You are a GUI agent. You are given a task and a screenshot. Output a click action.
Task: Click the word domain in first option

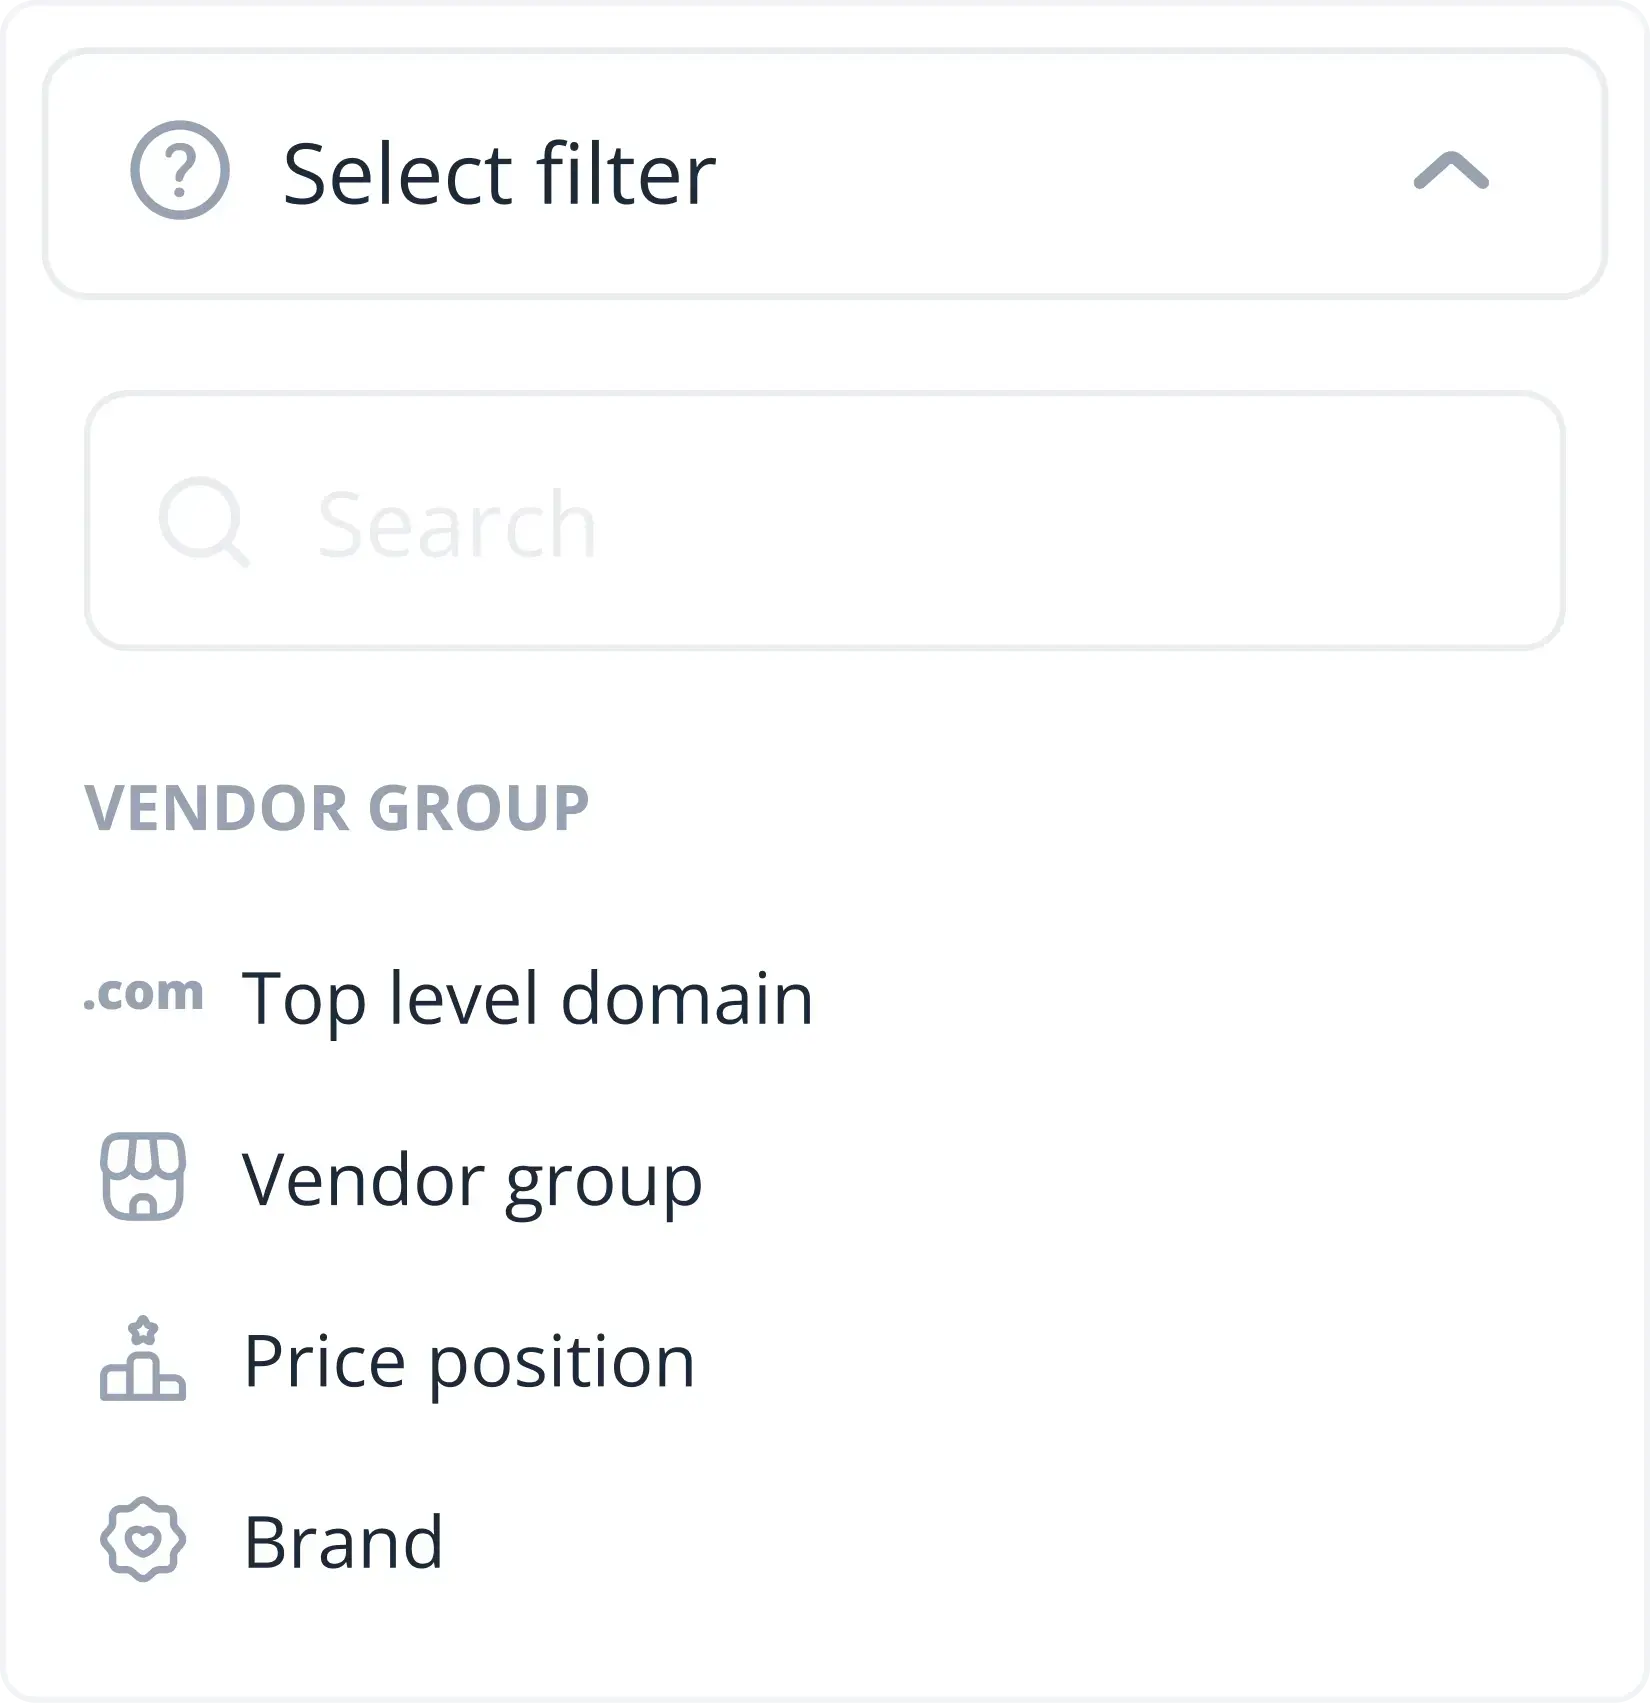(687, 999)
